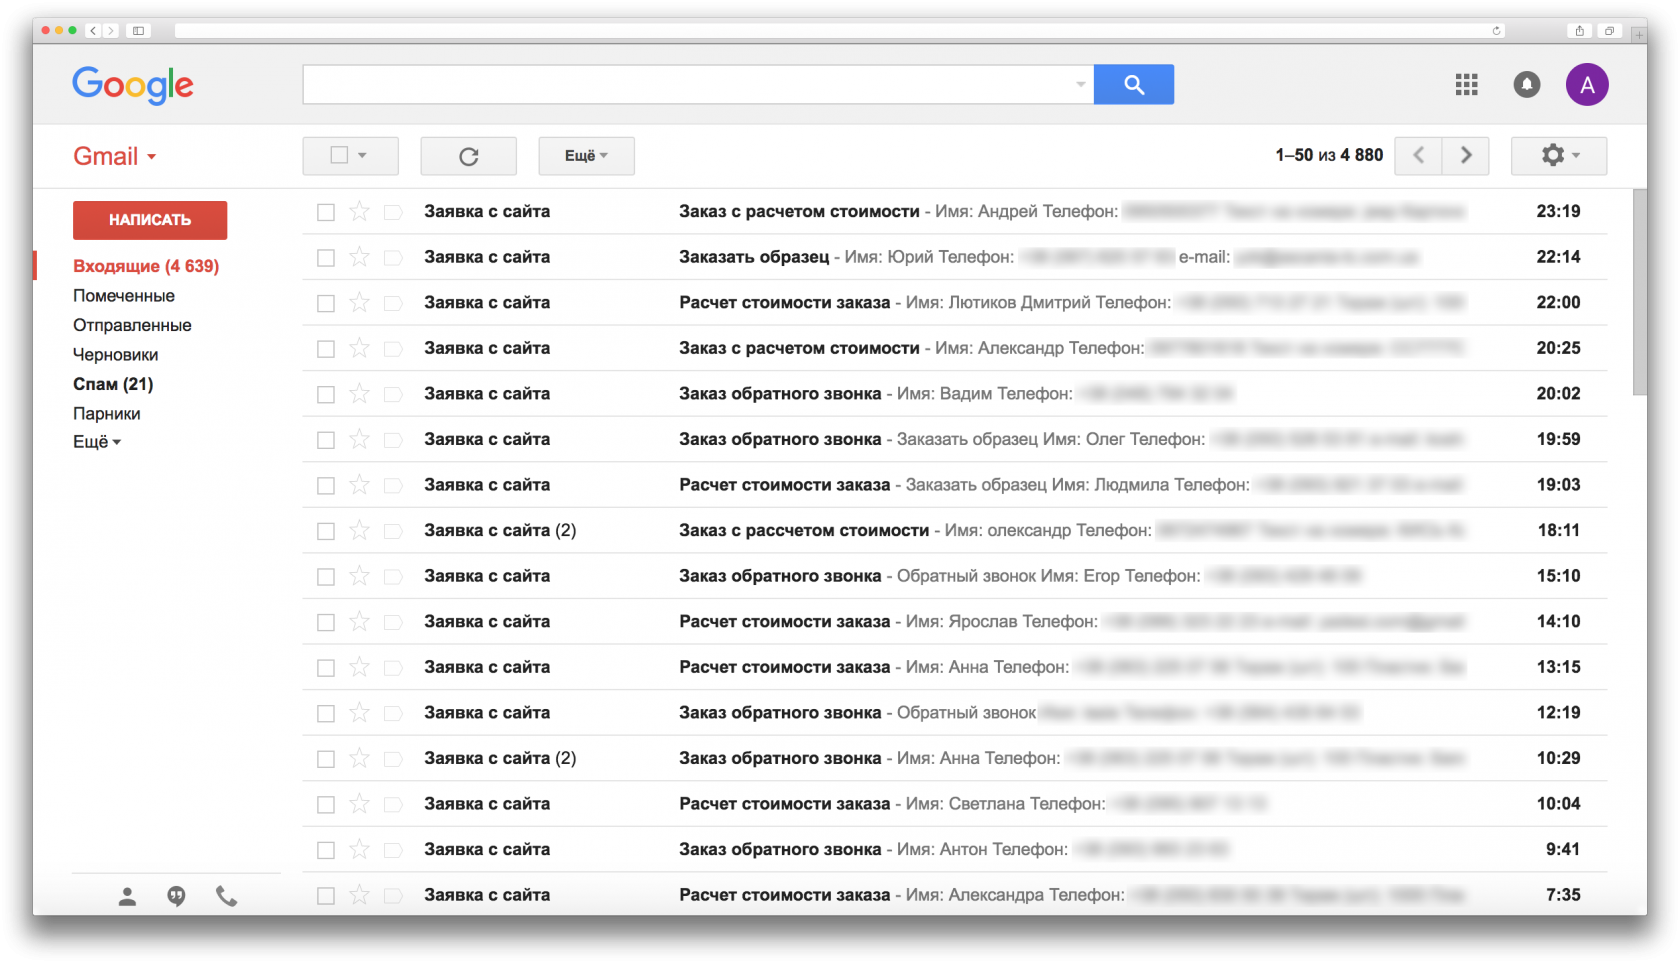Open the email from Лютиков Дмитрий
This screenshot has height=963, width=1680.
click(955, 302)
